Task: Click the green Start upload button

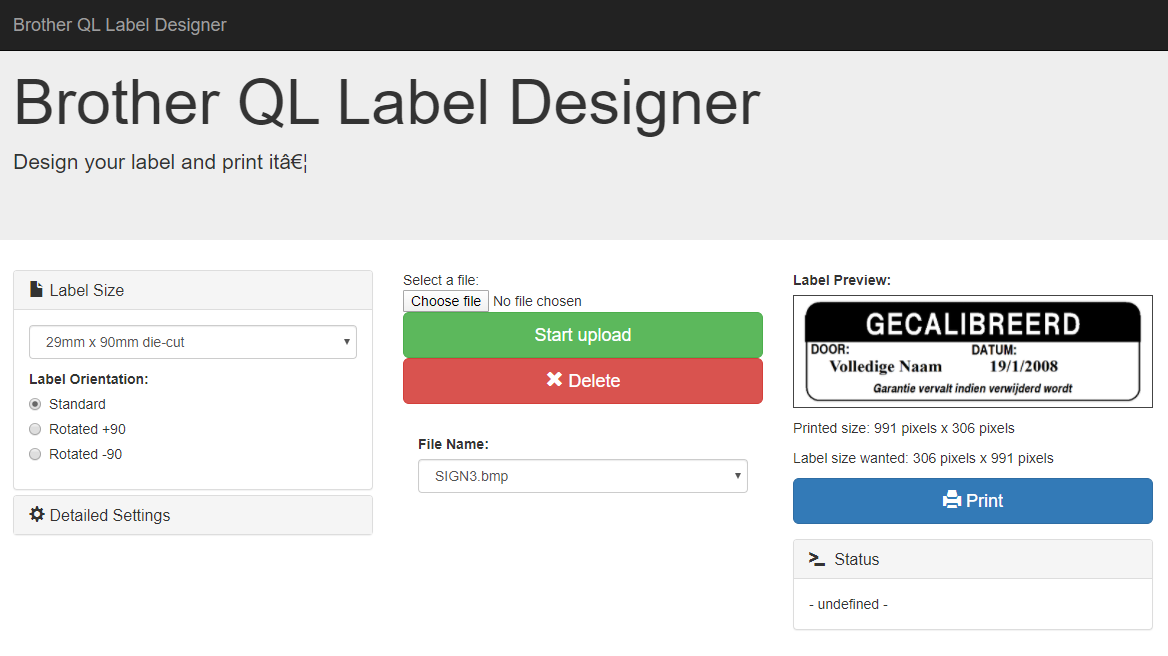Action: tap(583, 335)
